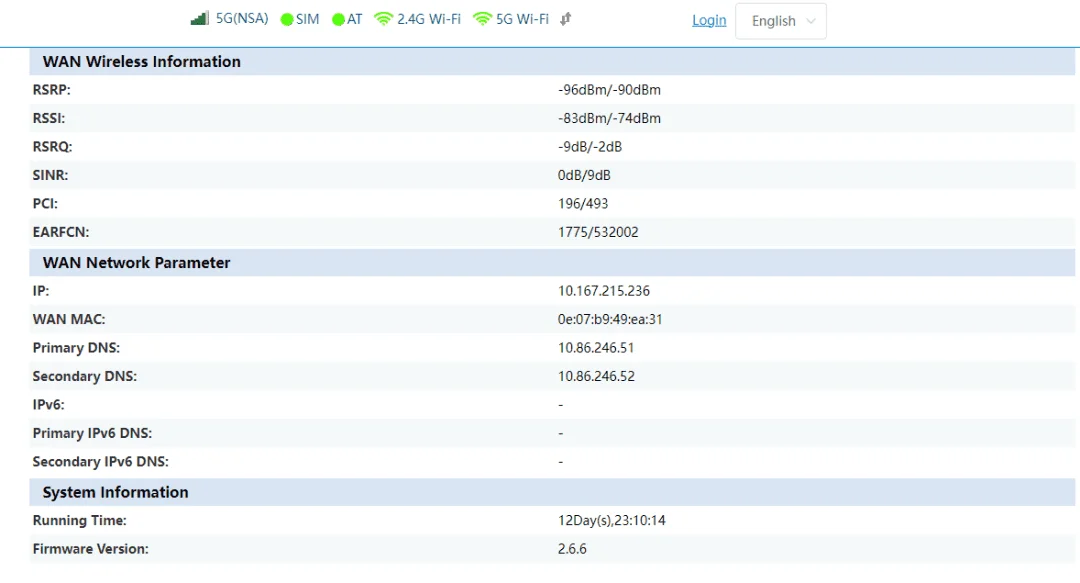1080x583 pixels.
Task: Click the WAN Network Parameter section header
Action: (552, 263)
